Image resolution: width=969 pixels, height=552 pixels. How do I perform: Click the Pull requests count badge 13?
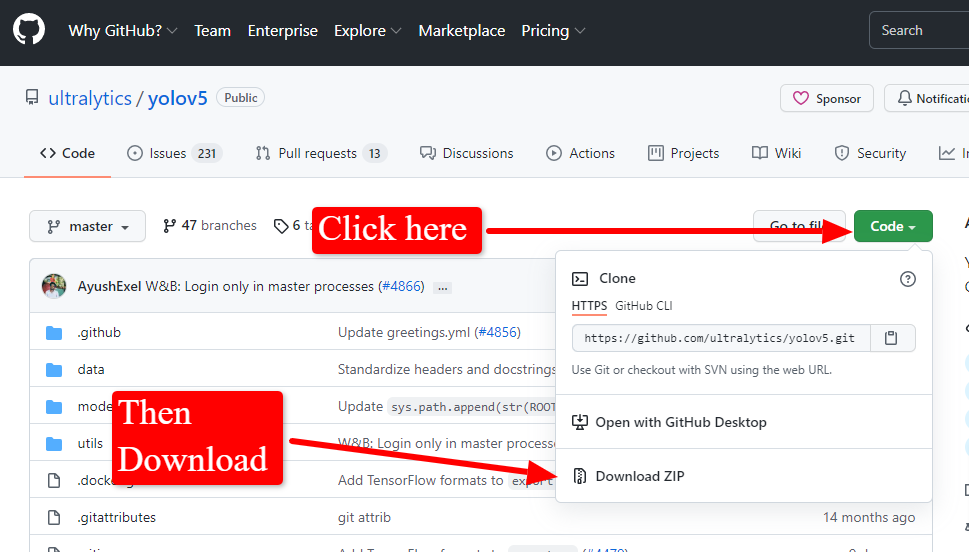click(x=374, y=153)
